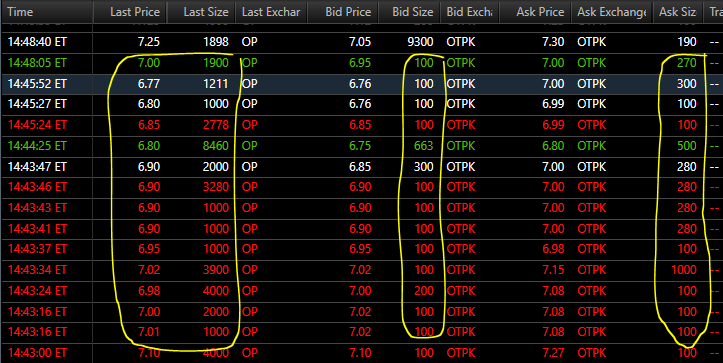This screenshot has height=363, width=723.
Task: Click ask size 1000 at 14:43:34
Action: 684,270
